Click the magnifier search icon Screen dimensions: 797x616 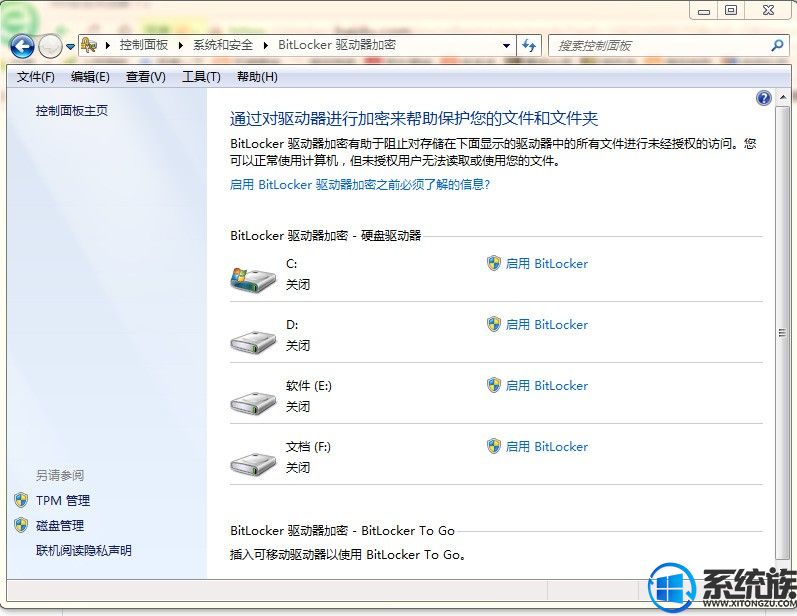point(777,45)
